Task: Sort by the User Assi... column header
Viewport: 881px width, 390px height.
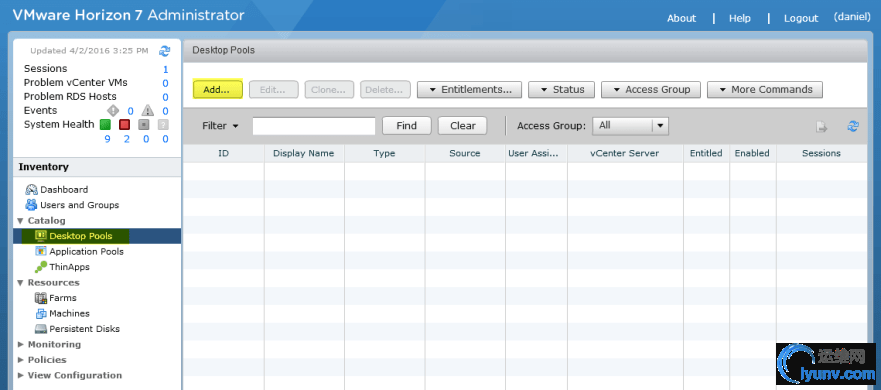Action: point(536,153)
